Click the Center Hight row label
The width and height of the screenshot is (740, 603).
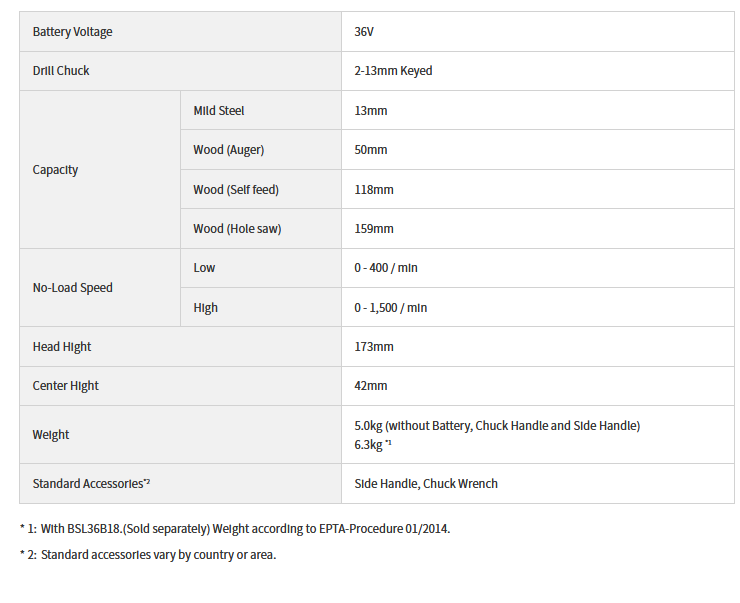(65, 386)
